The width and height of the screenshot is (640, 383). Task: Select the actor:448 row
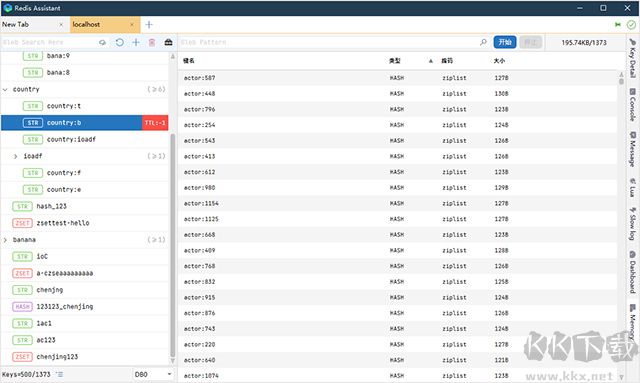[x=398, y=94]
